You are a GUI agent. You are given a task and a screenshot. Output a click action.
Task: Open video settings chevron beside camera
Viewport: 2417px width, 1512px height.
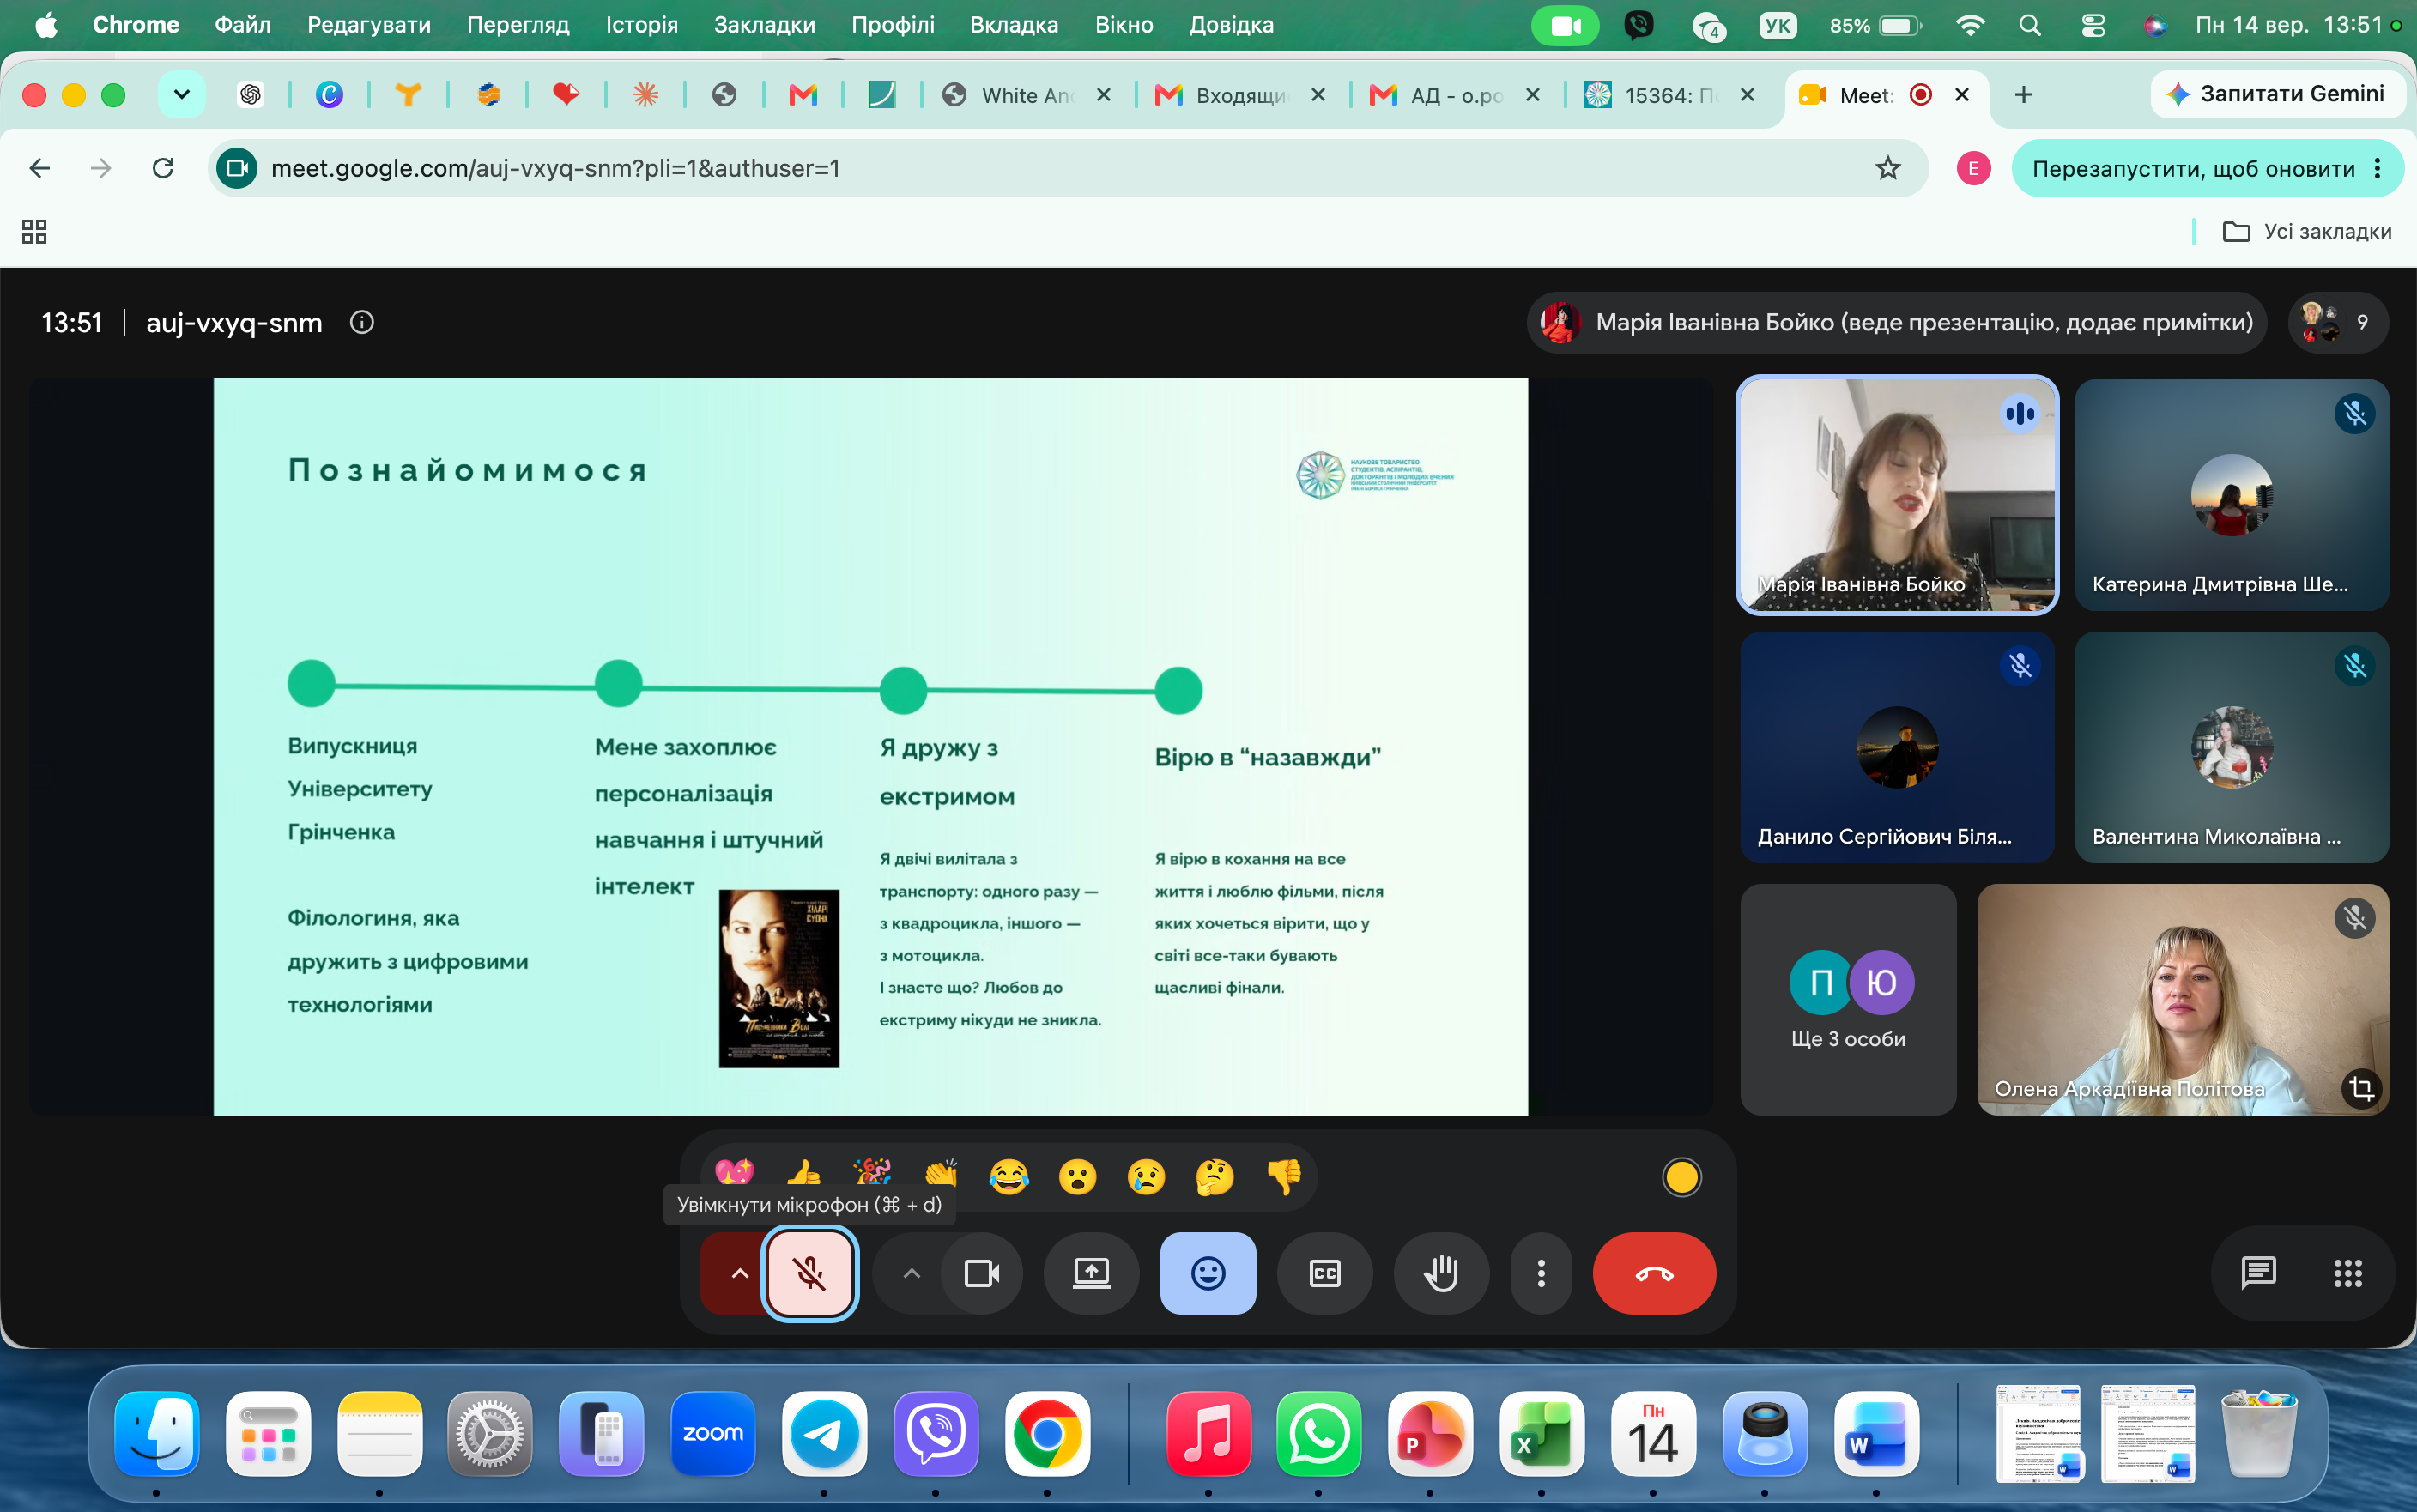911,1273
